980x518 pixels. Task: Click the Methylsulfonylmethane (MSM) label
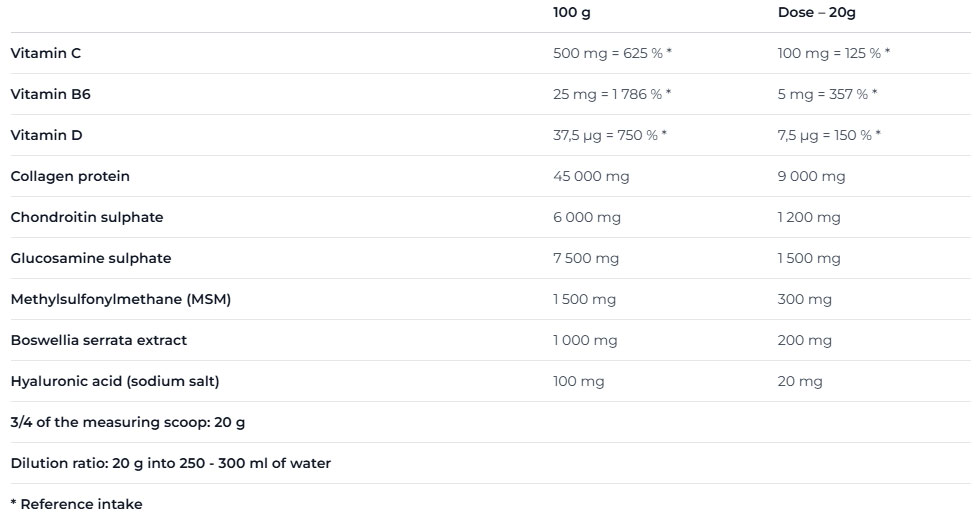[121, 299]
